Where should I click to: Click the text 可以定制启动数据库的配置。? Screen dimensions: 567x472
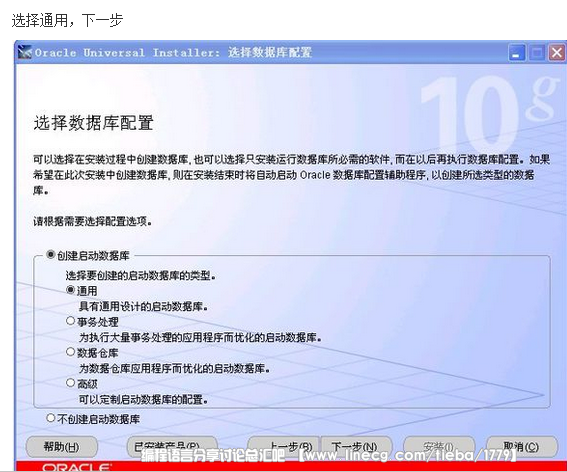[x=144, y=400]
